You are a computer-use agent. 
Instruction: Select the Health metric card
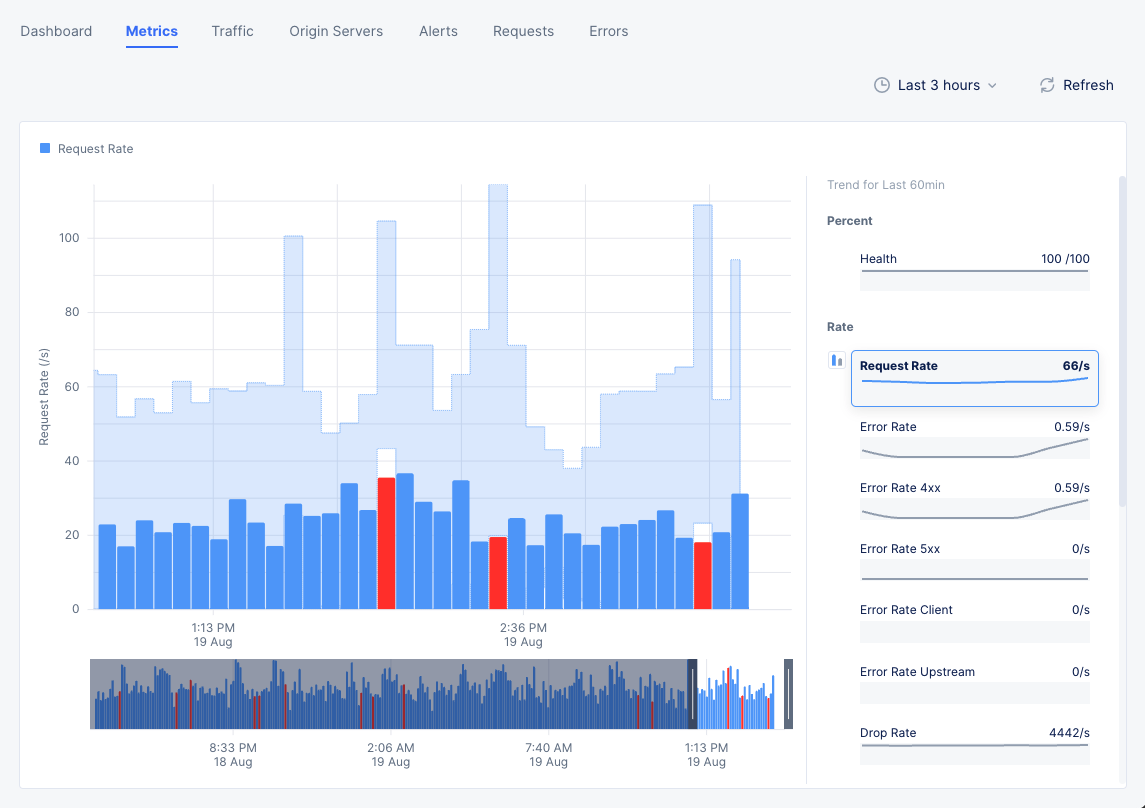974,270
